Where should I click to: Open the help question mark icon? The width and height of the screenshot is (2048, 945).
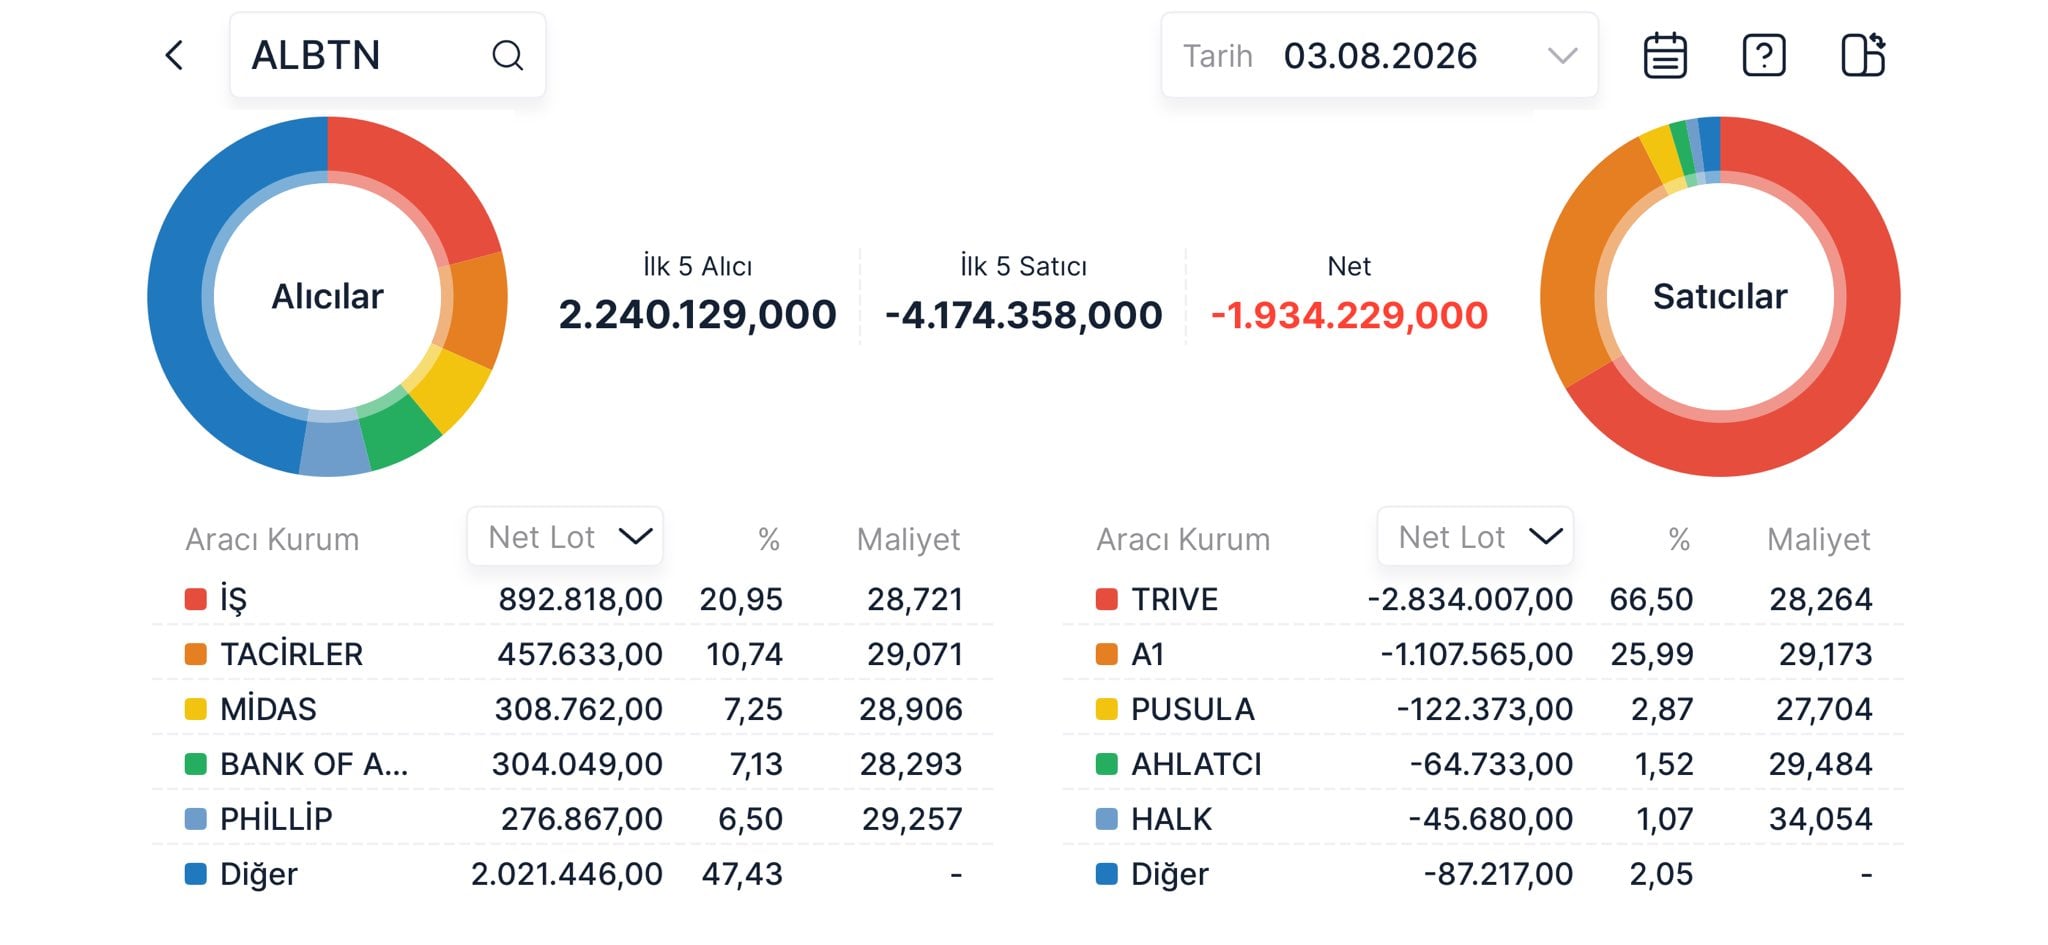(x=1764, y=55)
